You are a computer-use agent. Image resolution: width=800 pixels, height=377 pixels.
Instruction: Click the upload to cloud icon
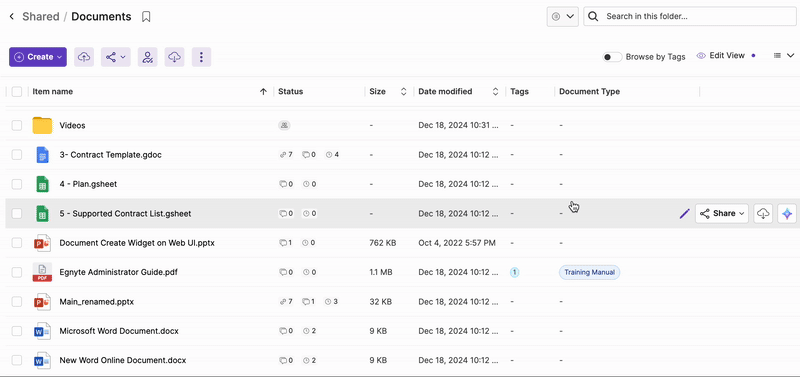pyautogui.click(x=84, y=57)
